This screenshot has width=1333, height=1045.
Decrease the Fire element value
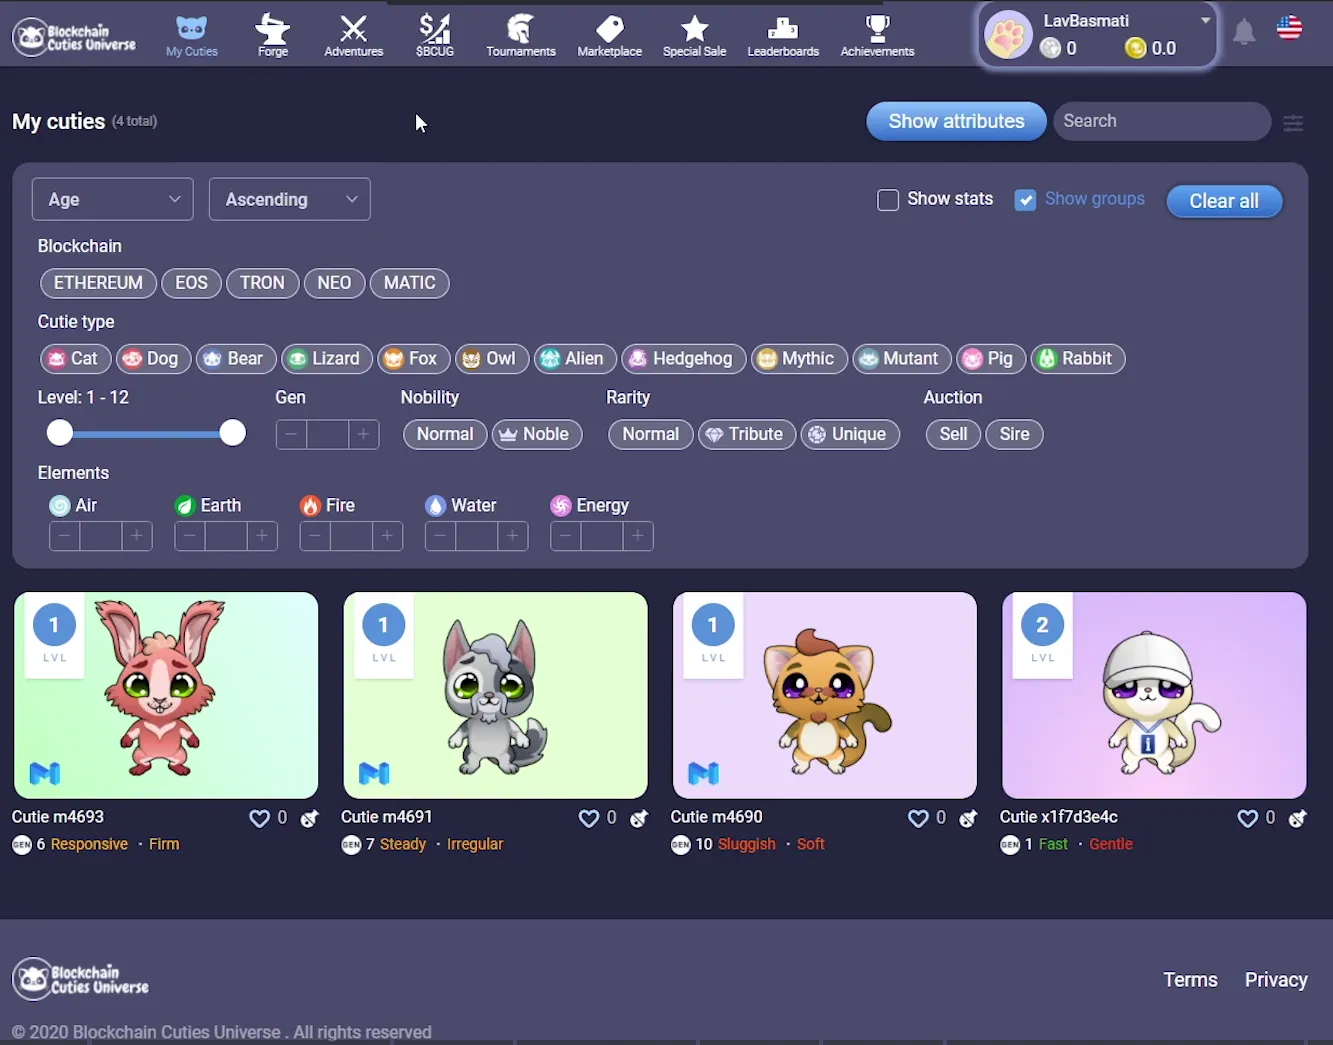tap(315, 536)
